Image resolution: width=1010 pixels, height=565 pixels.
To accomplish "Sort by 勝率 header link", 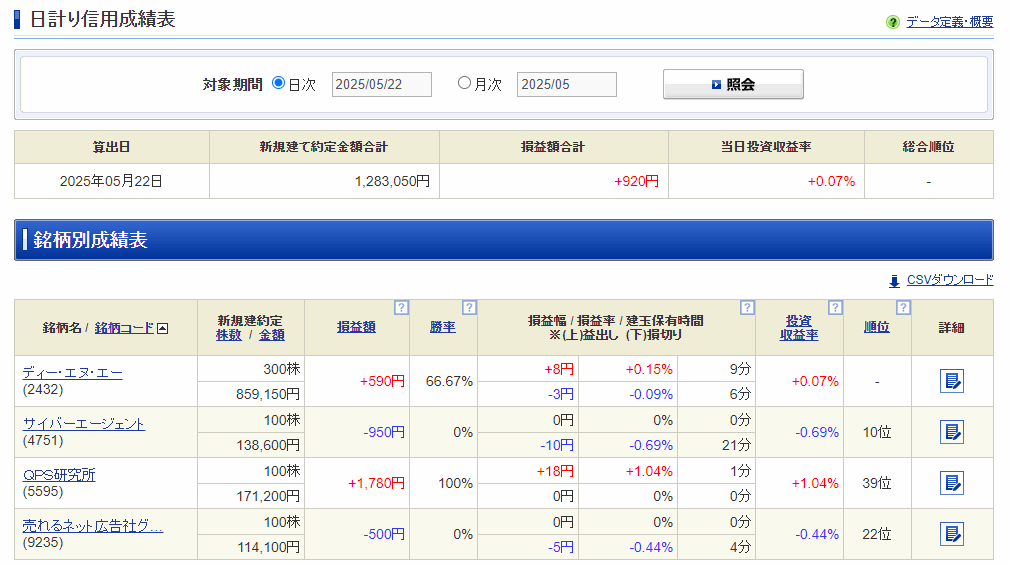I will [x=443, y=327].
